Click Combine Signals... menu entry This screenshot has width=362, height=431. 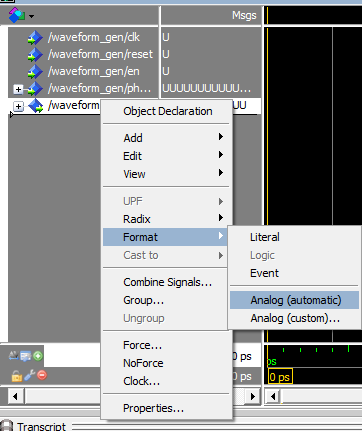click(x=166, y=282)
